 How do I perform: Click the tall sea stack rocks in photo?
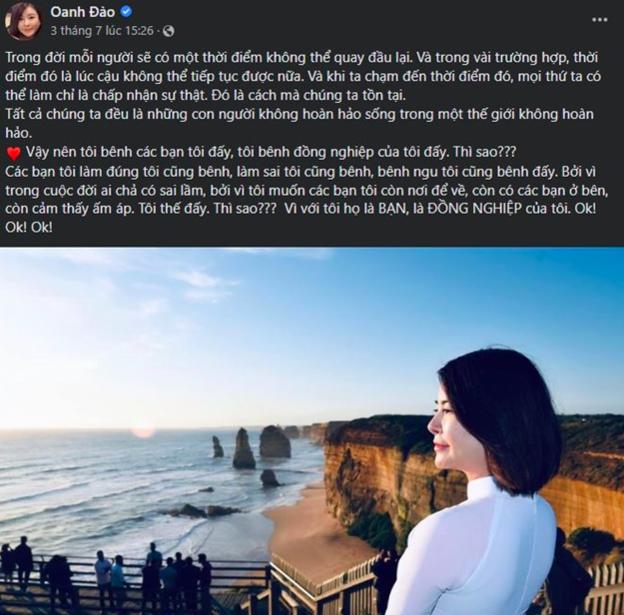244,449
